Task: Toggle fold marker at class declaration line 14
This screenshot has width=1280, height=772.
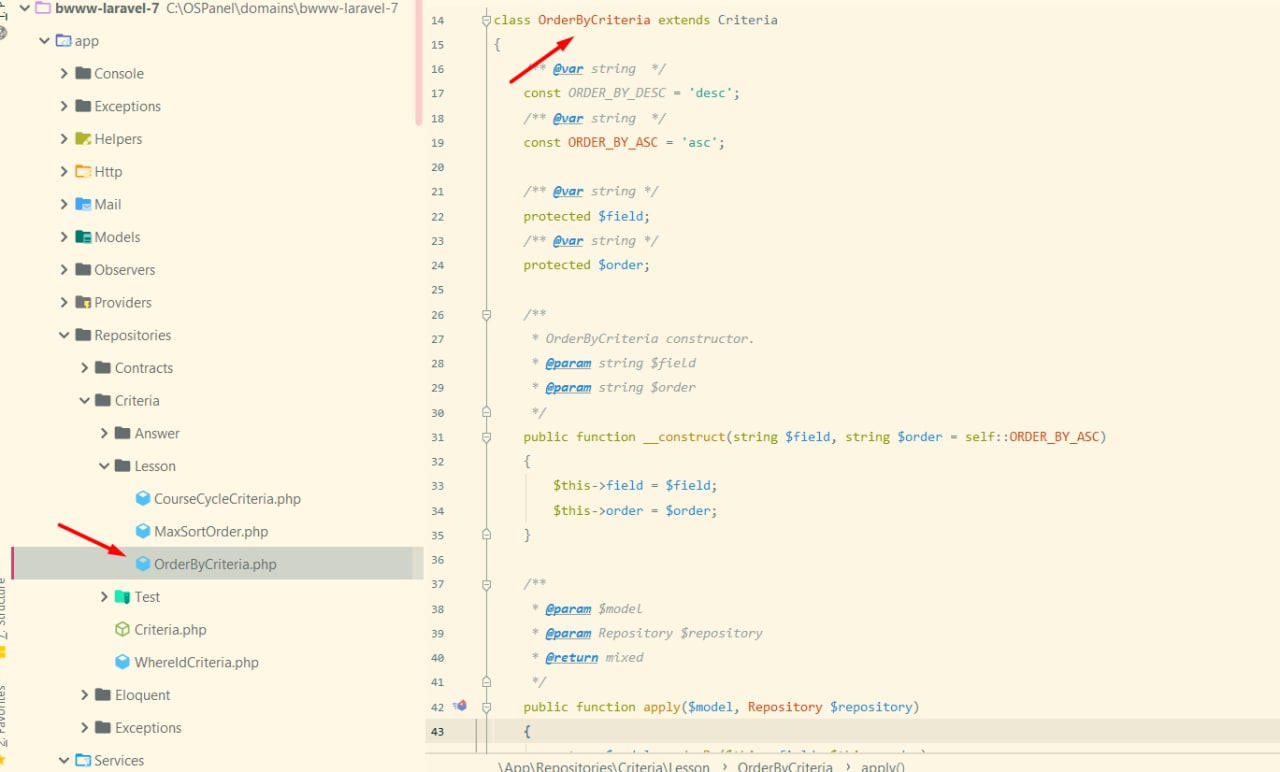Action: 486,21
